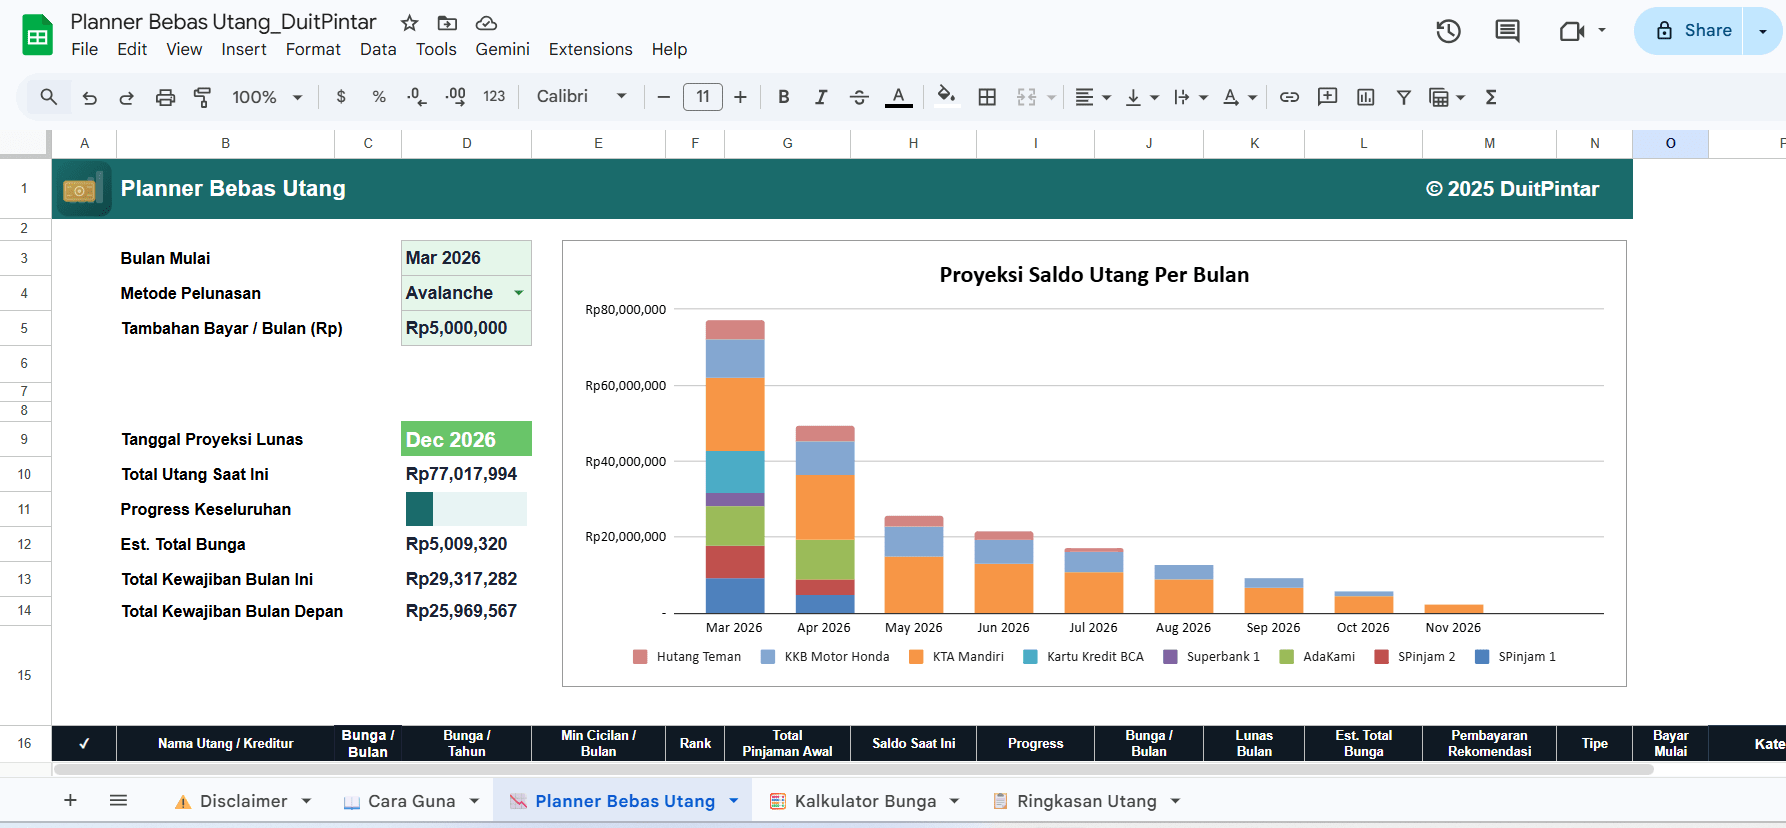Open the Gemini menu
Viewport: 1786px width, 828px height.
pos(502,49)
